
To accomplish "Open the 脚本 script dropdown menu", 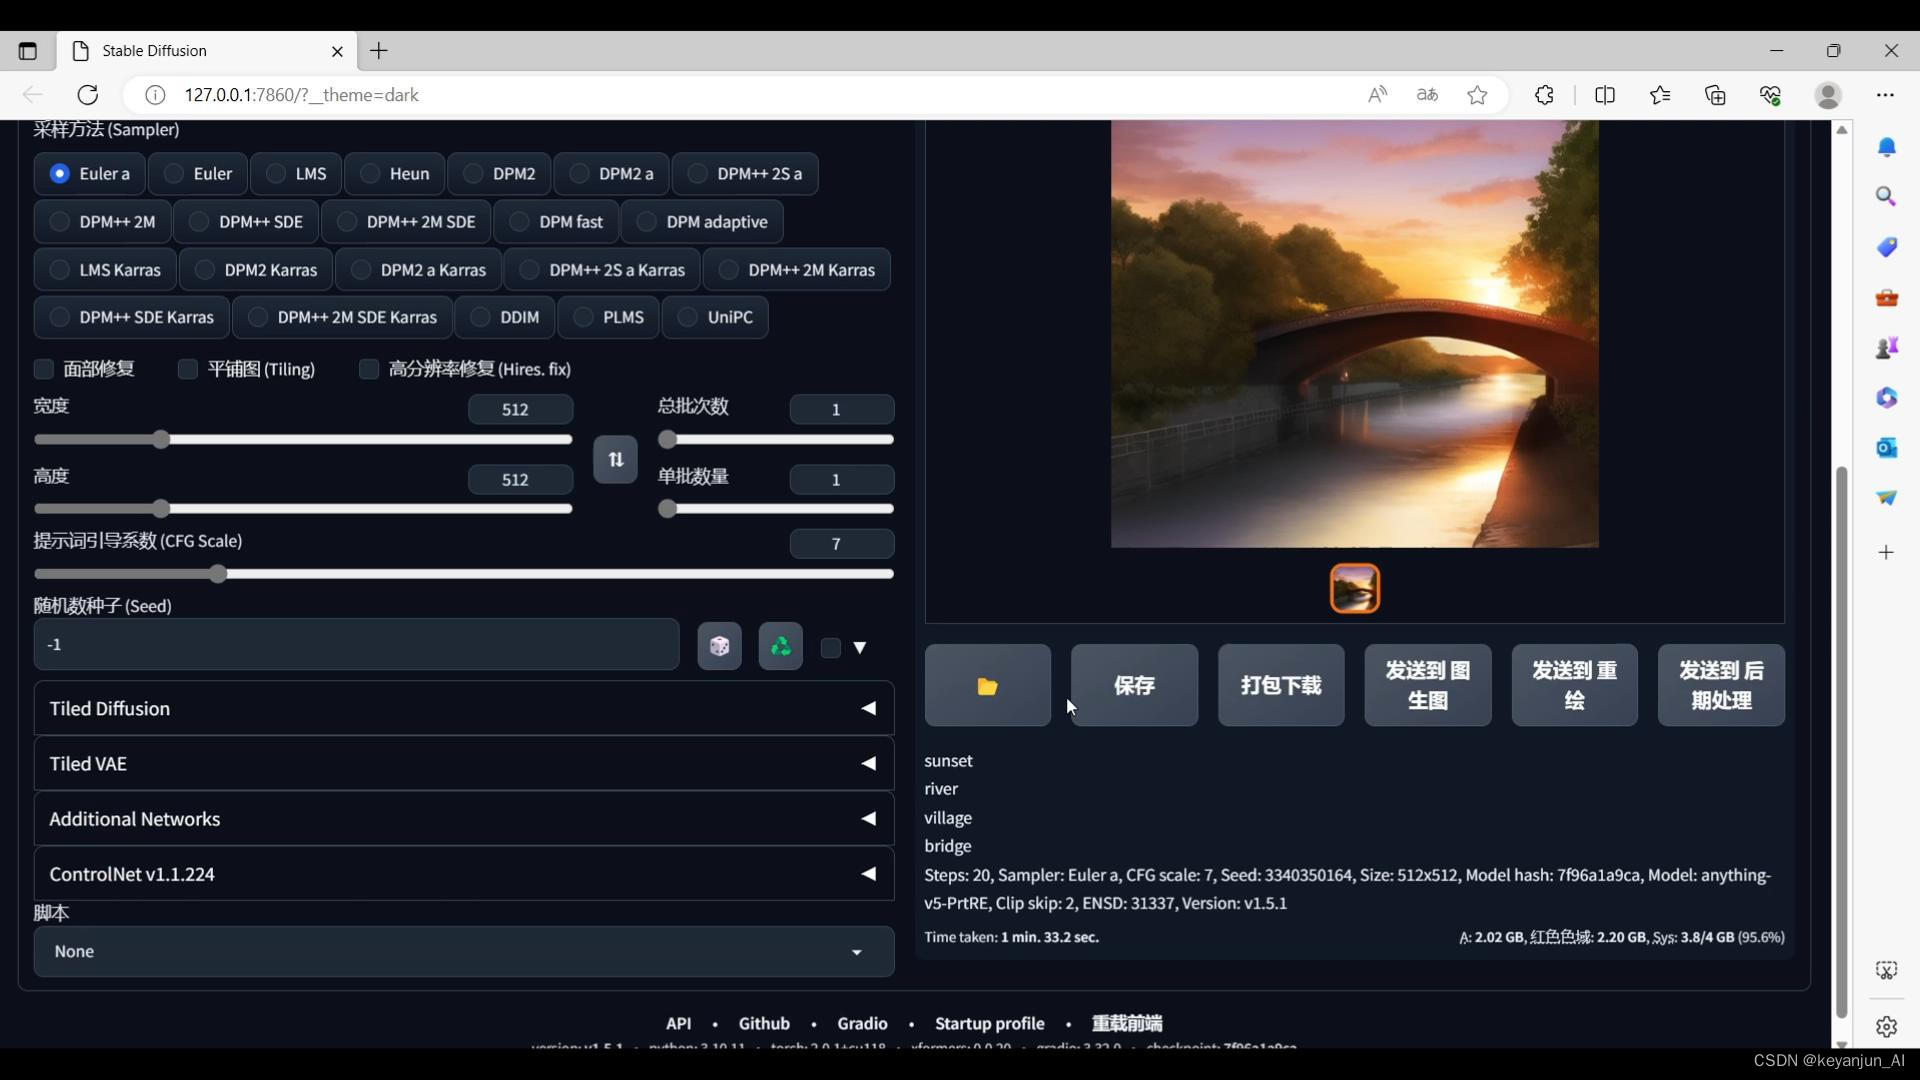I will click(x=460, y=949).
